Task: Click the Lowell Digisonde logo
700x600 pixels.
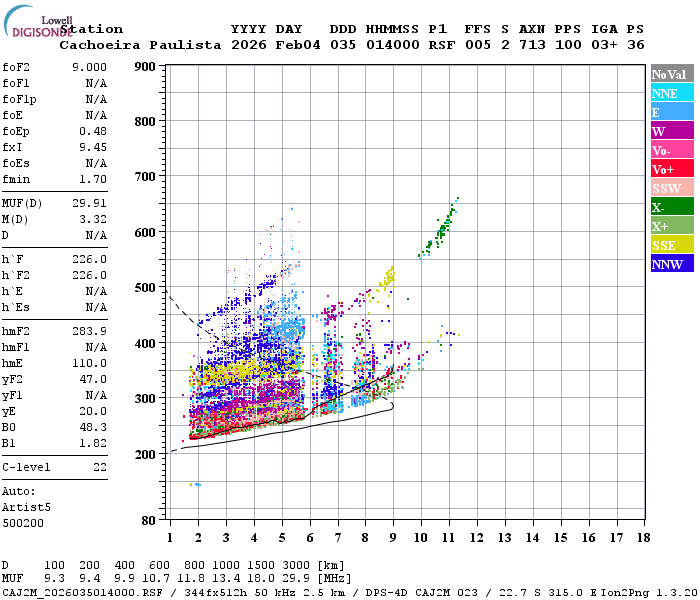Action: click(x=38, y=22)
